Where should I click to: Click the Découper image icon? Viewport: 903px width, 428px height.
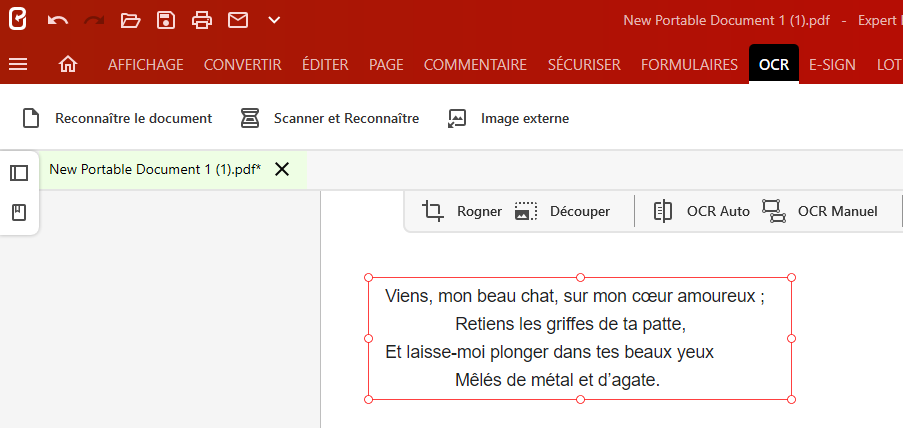coord(526,211)
